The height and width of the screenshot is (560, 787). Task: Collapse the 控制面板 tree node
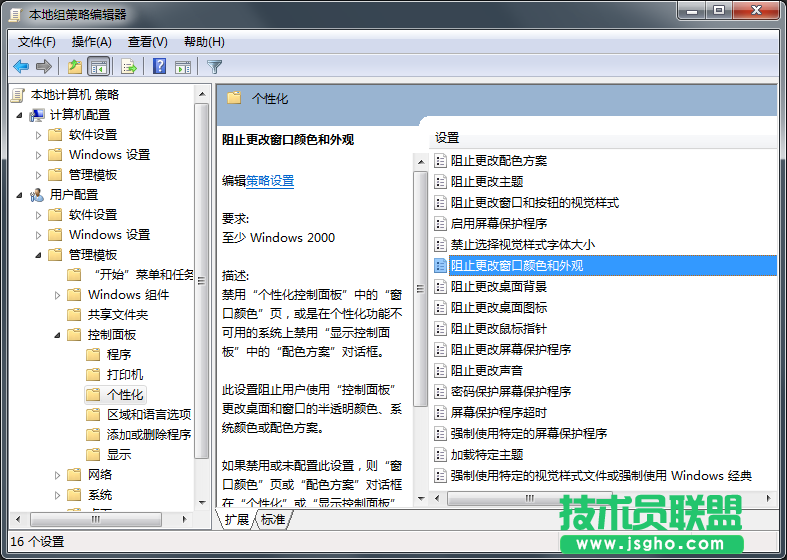[x=58, y=335]
